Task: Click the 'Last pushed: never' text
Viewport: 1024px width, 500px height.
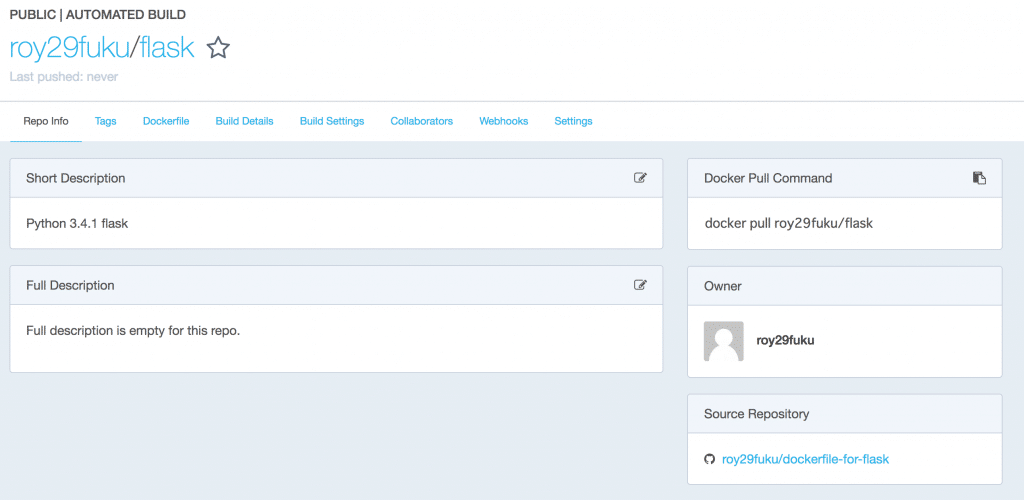Action: [64, 77]
